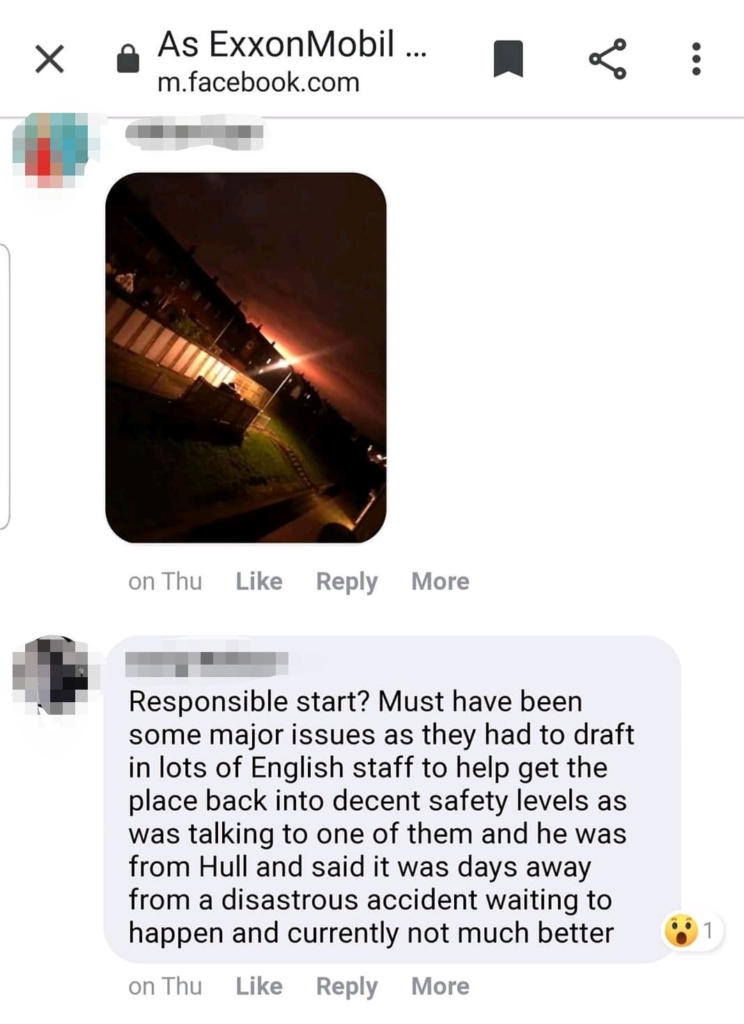744x1024 pixels.
Task: Tap the m.facebook.com URL text
Action: coord(259,83)
